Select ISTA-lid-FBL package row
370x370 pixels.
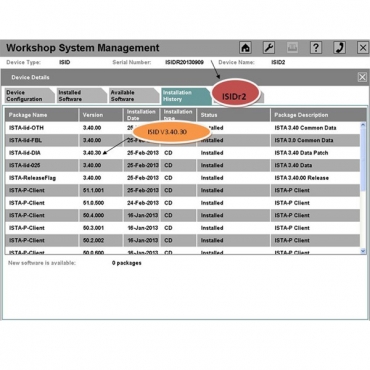(183, 140)
